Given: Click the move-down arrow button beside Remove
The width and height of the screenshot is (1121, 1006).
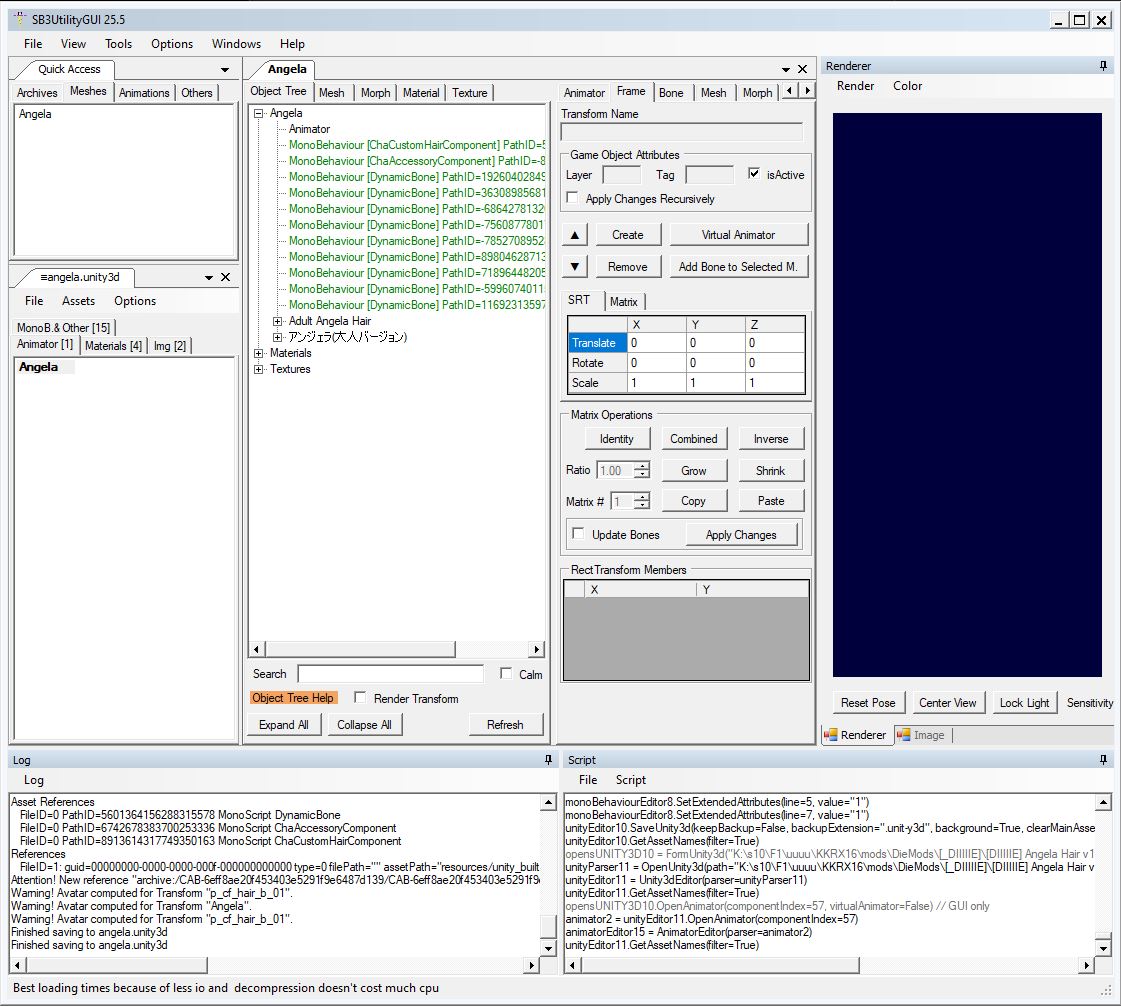Looking at the screenshot, I should [574, 267].
